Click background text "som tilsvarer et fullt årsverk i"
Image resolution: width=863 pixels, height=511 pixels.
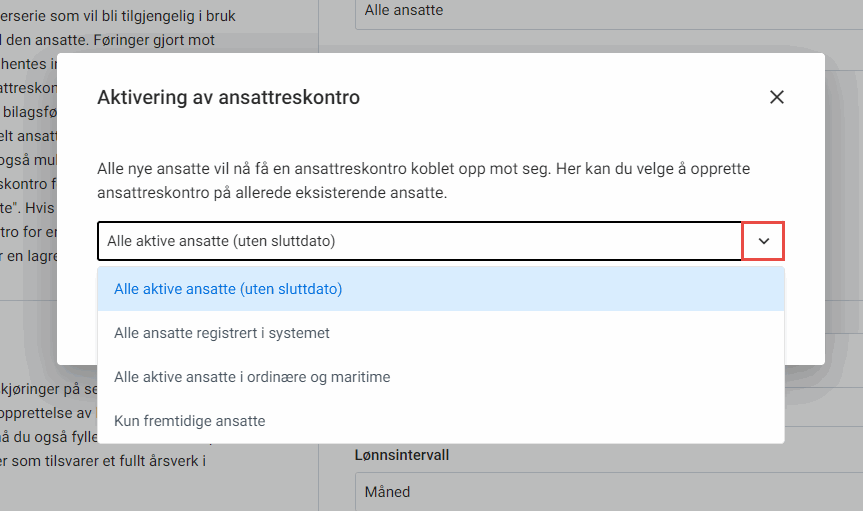tap(104, 461)
